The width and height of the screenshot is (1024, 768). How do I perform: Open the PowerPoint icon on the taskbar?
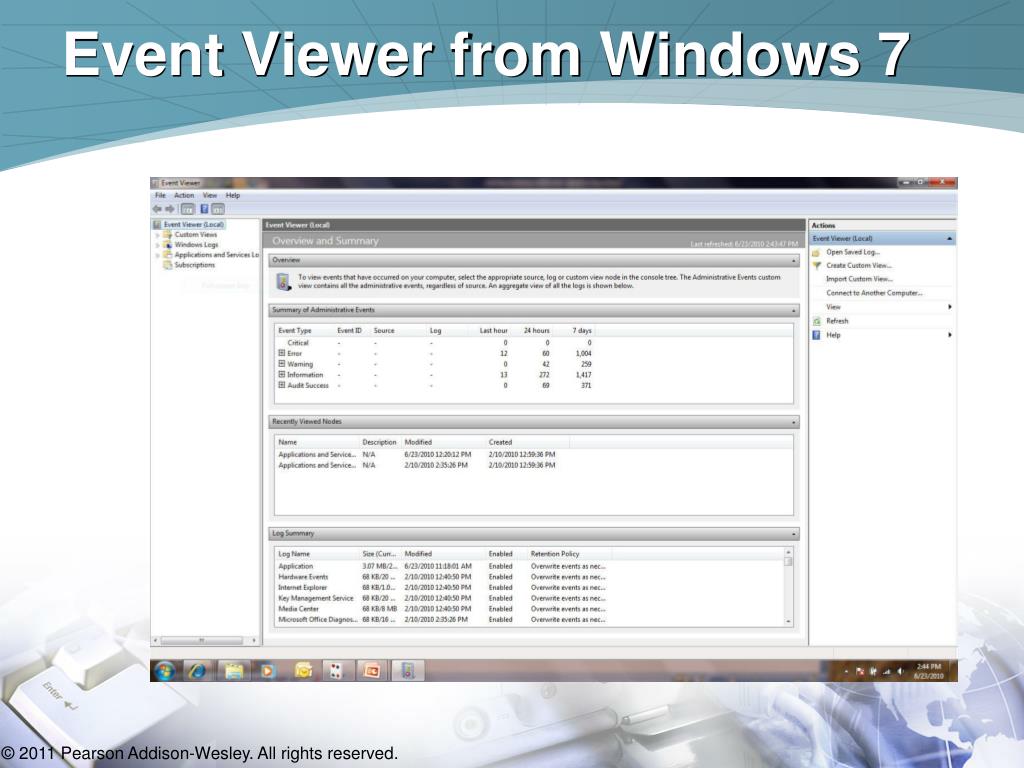coord(372,670)
